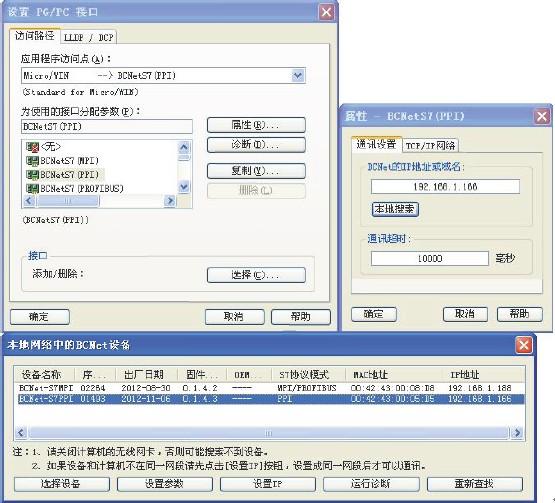Viewport: 555px width, 503px height.
Task: Click the interface parameter field BCNetS7(PPI)
Action: pos(107,126)
